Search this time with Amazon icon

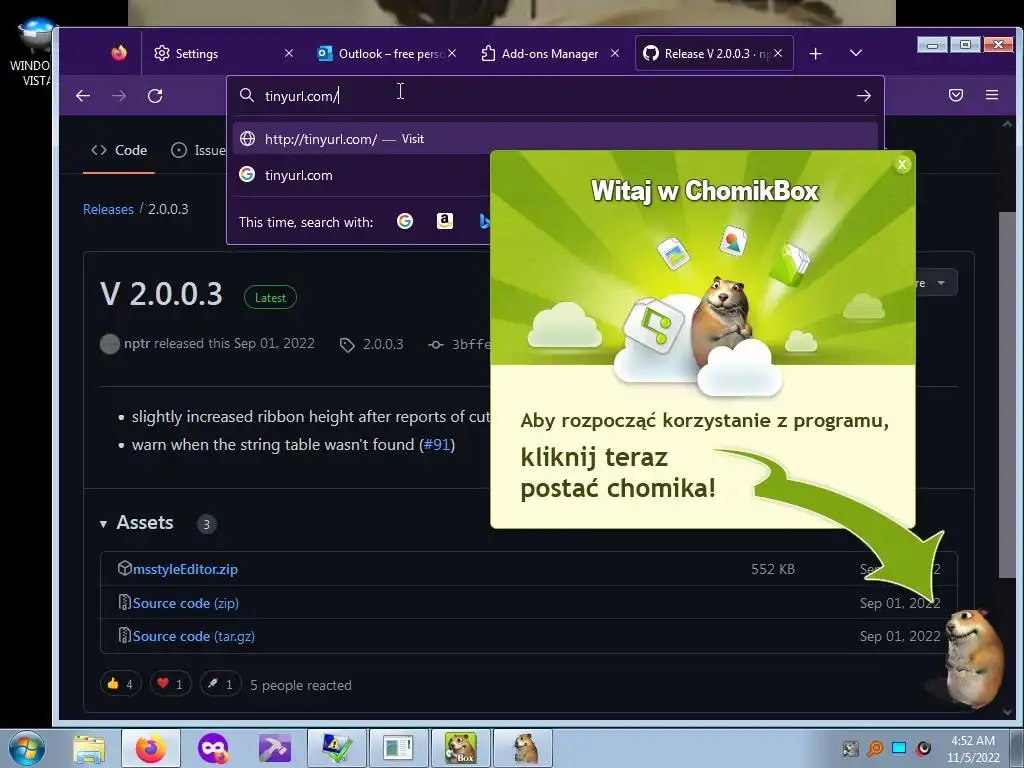pyautogui.click(x=445, y=221)
